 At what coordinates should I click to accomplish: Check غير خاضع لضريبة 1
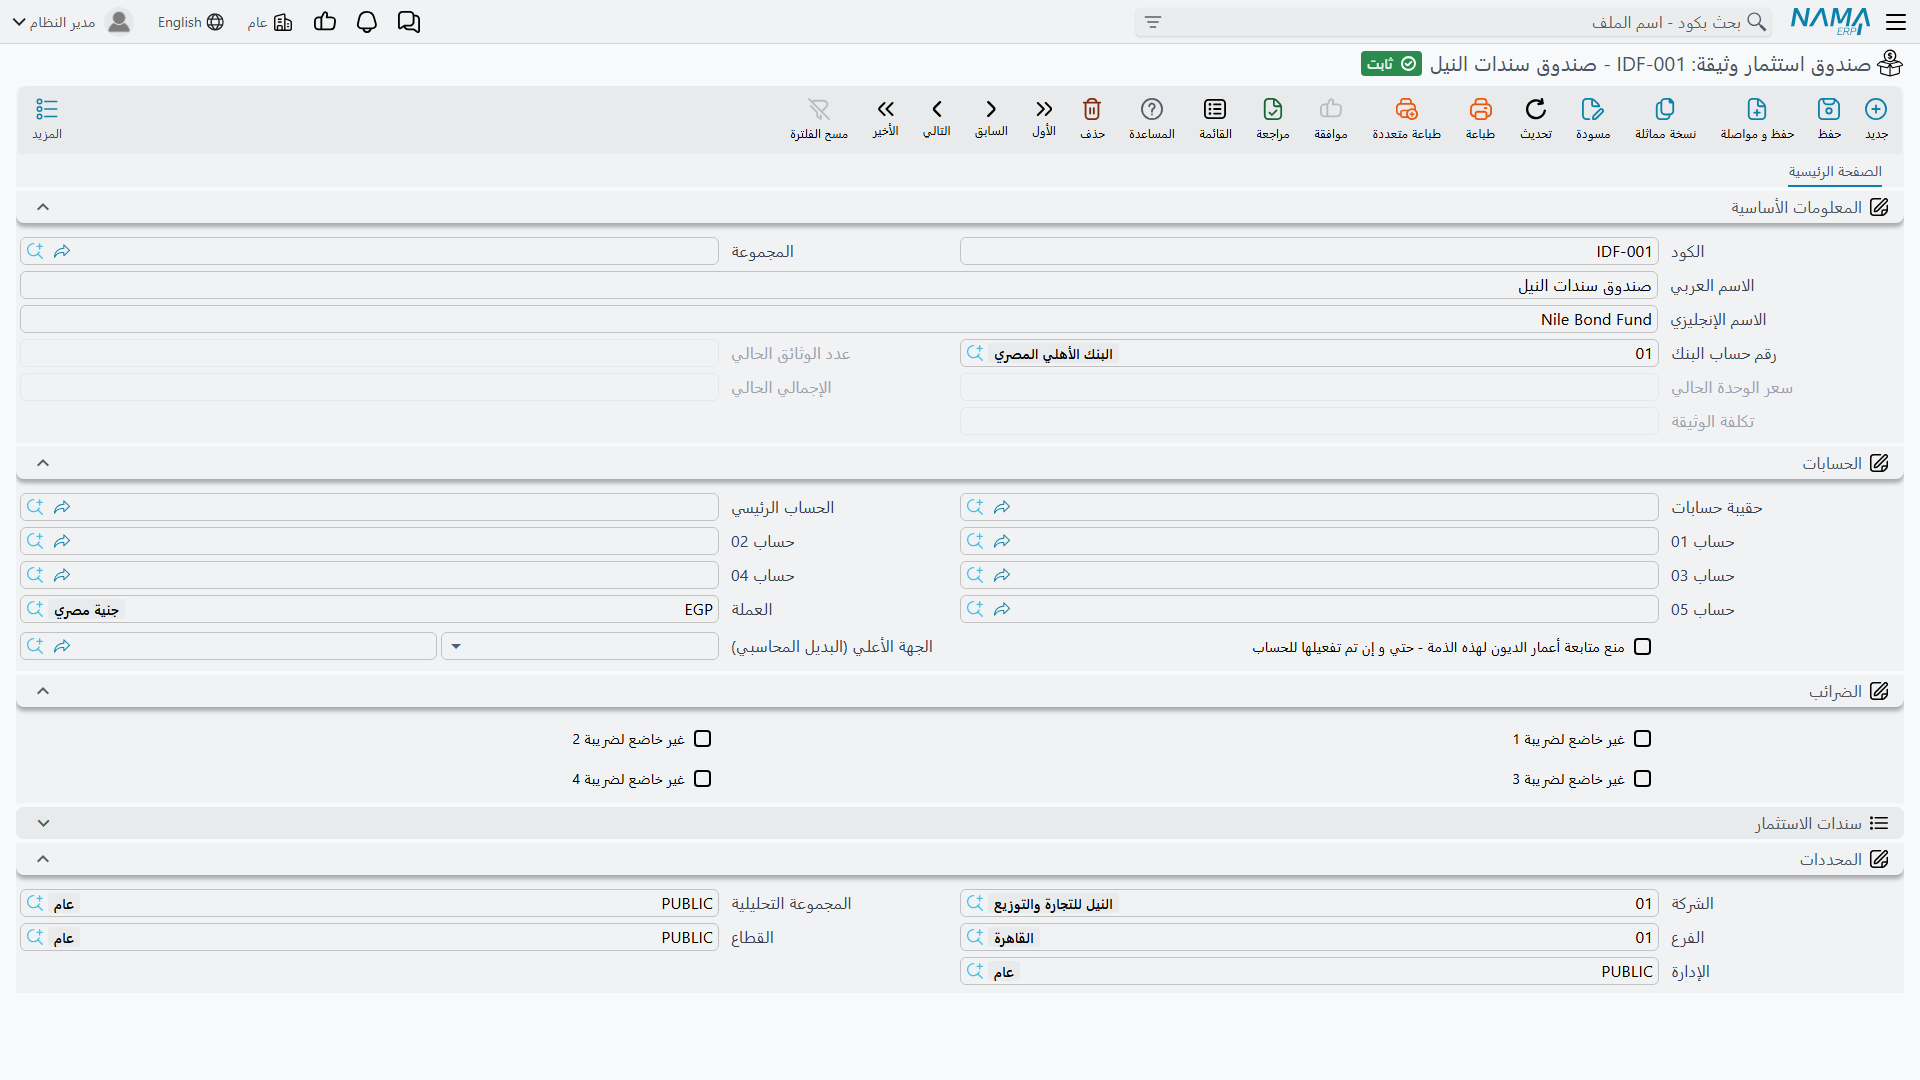[x=1642, y=739]
